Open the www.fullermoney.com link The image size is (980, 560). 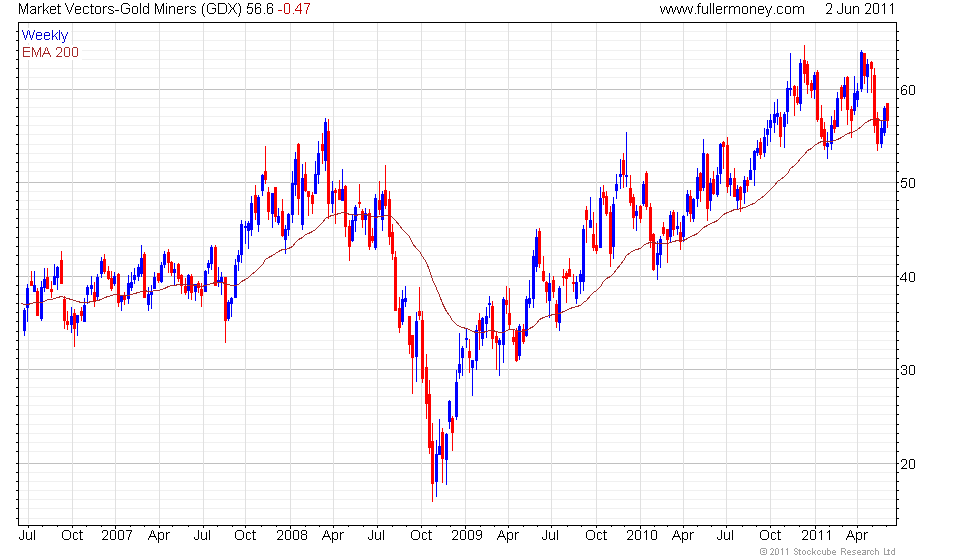point(732,9)
